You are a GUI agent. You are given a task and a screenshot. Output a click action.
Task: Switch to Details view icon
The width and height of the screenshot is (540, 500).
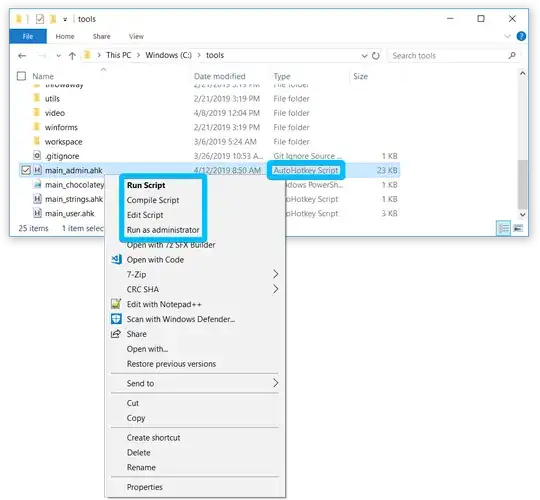503,228
